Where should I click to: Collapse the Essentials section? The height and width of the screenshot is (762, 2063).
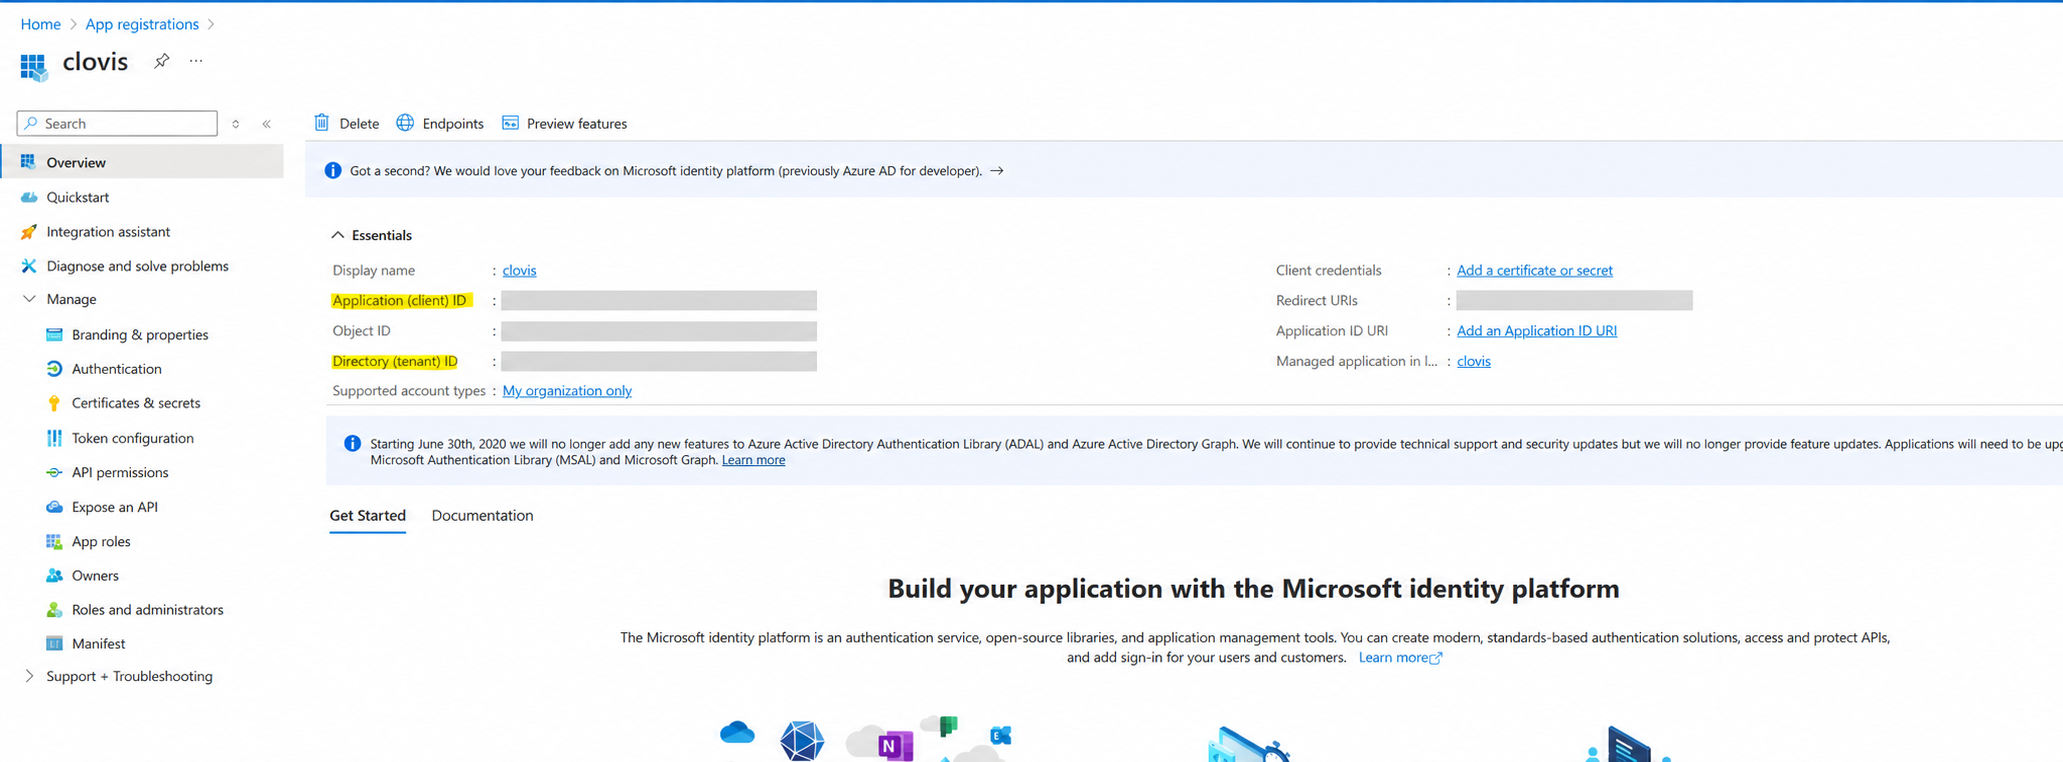click(338, 235)
